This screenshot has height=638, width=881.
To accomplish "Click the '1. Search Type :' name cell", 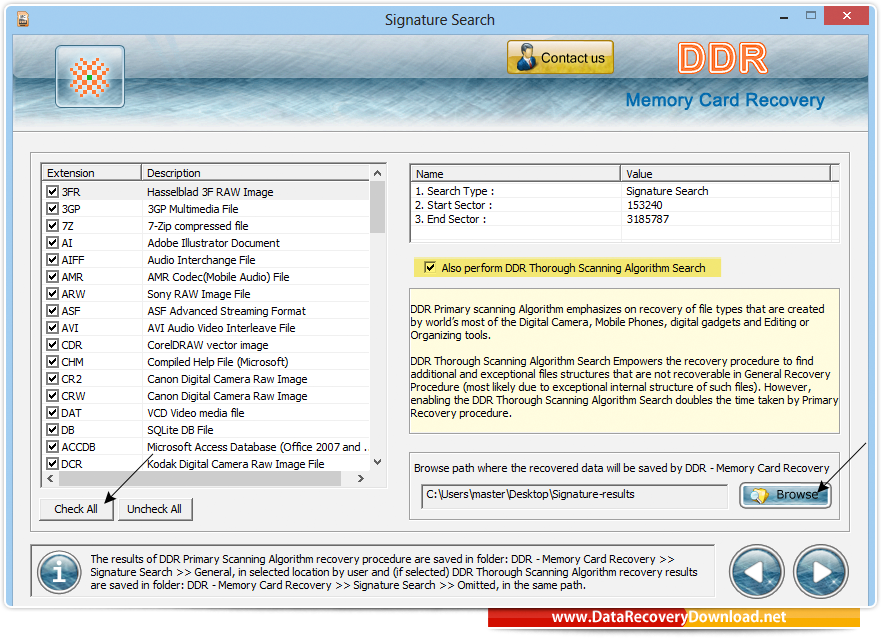I will 455,191.
